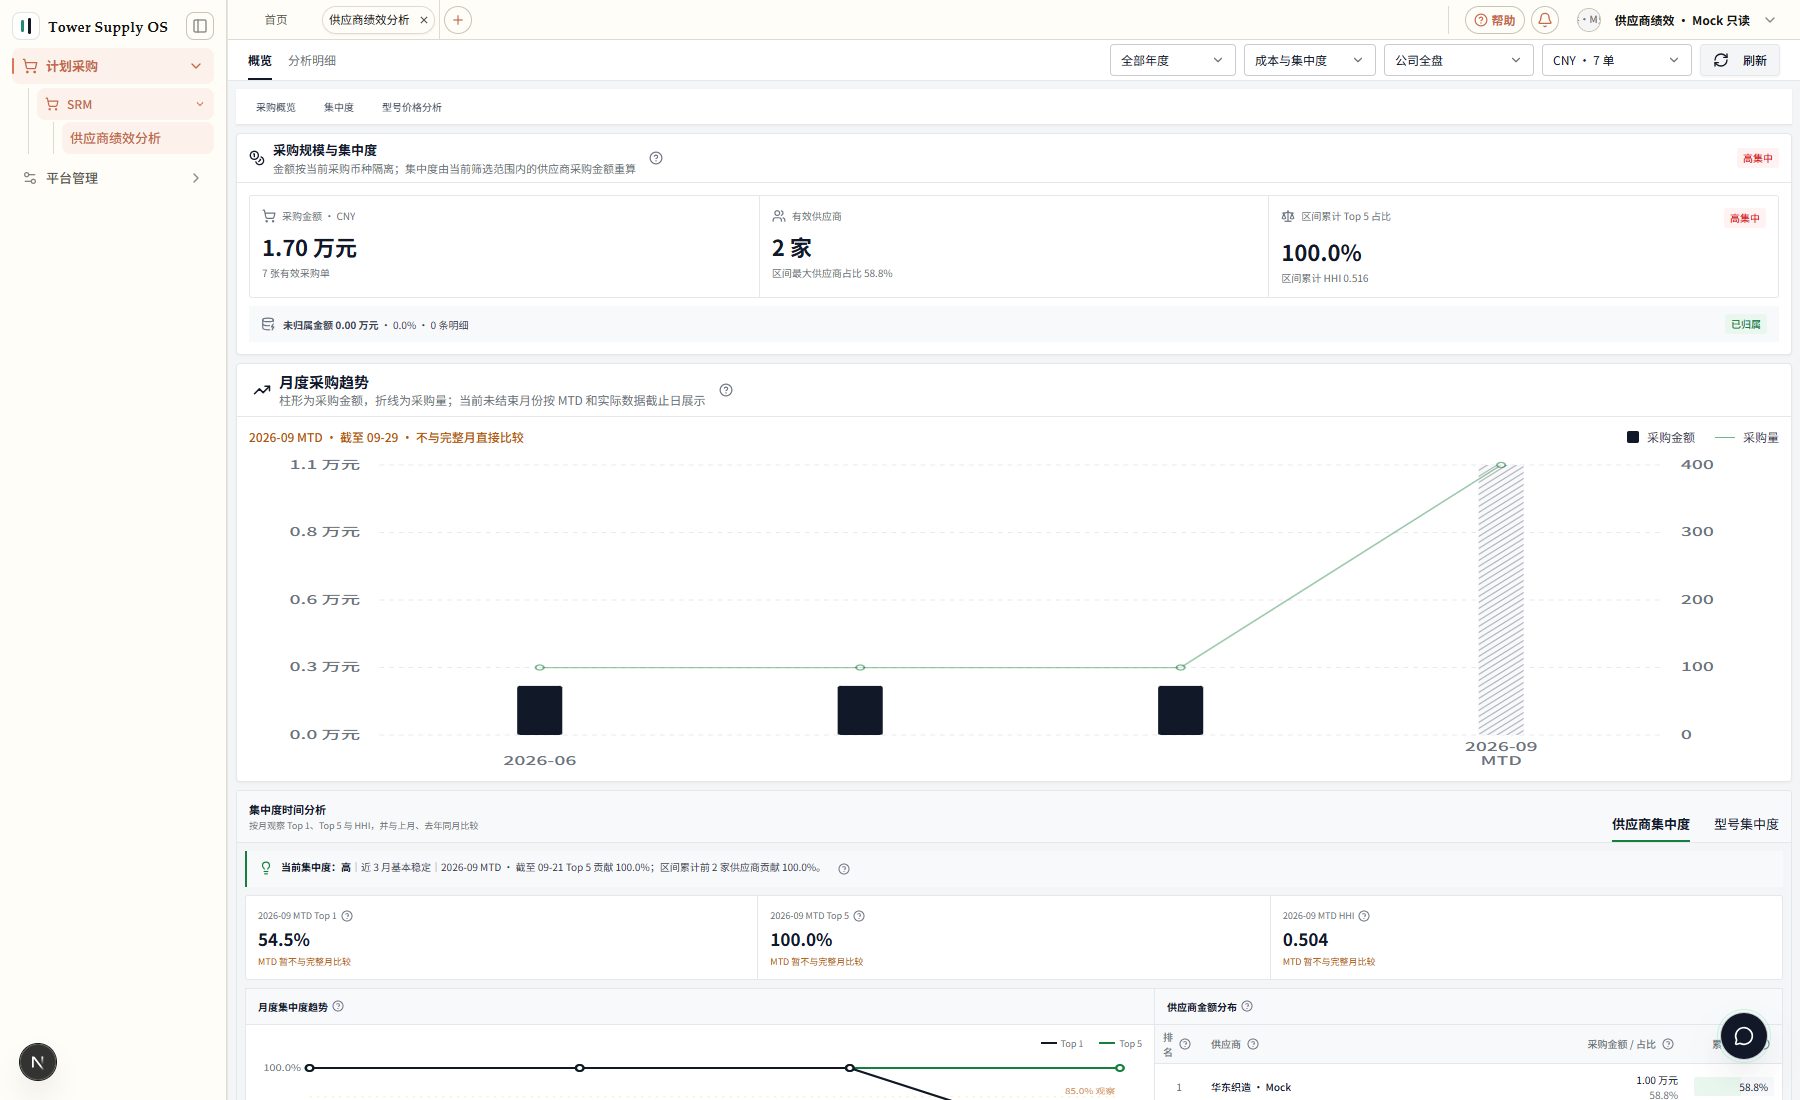Collapse the SRM submenu
1800x1100 pixels.
(x=125, y=104)
